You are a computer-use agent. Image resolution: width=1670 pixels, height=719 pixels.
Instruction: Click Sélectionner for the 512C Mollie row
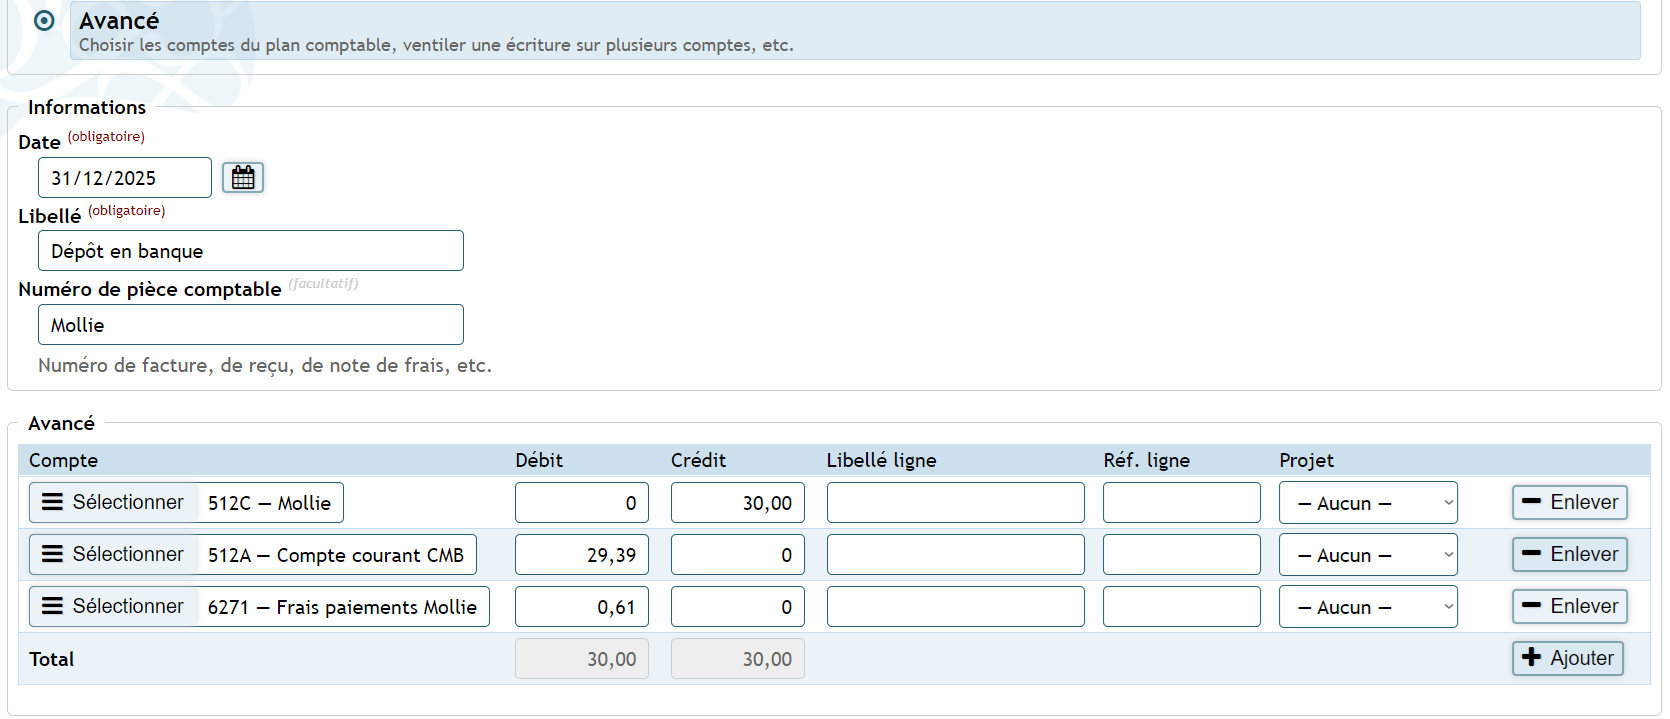pyautogui.click(x=113, y=503)
